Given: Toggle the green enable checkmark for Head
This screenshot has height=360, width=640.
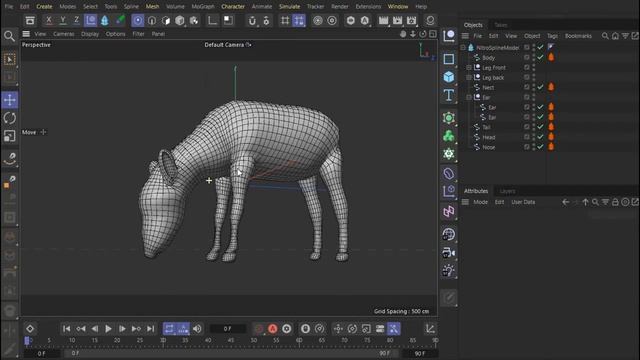Looking at the screenshot, I should click(x=540, y=137).
